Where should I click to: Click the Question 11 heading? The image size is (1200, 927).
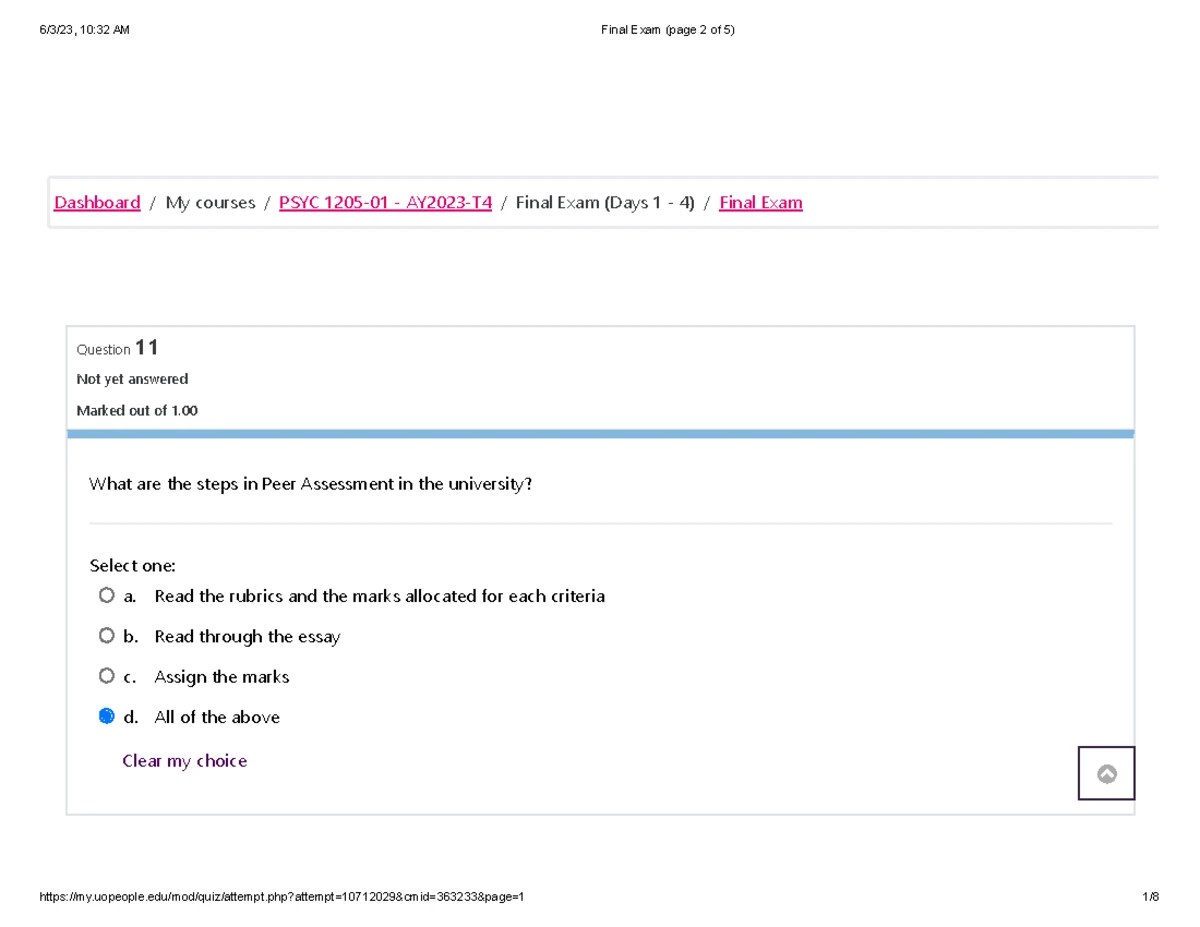click(117, 349)
